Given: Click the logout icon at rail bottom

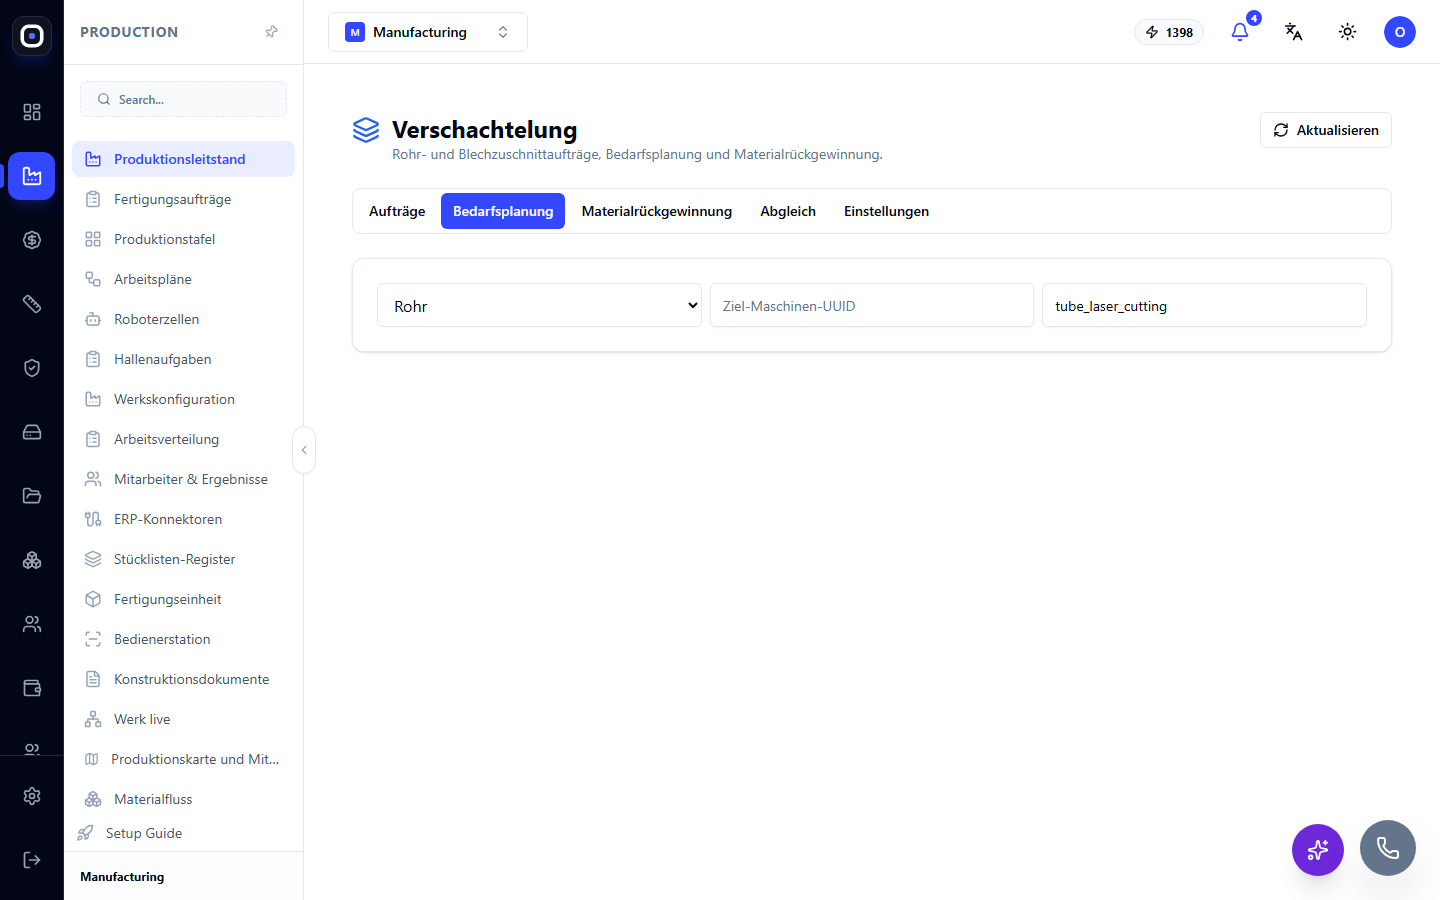Looking at the screenshot, I should pyautogui.click(x=32, y=860).
